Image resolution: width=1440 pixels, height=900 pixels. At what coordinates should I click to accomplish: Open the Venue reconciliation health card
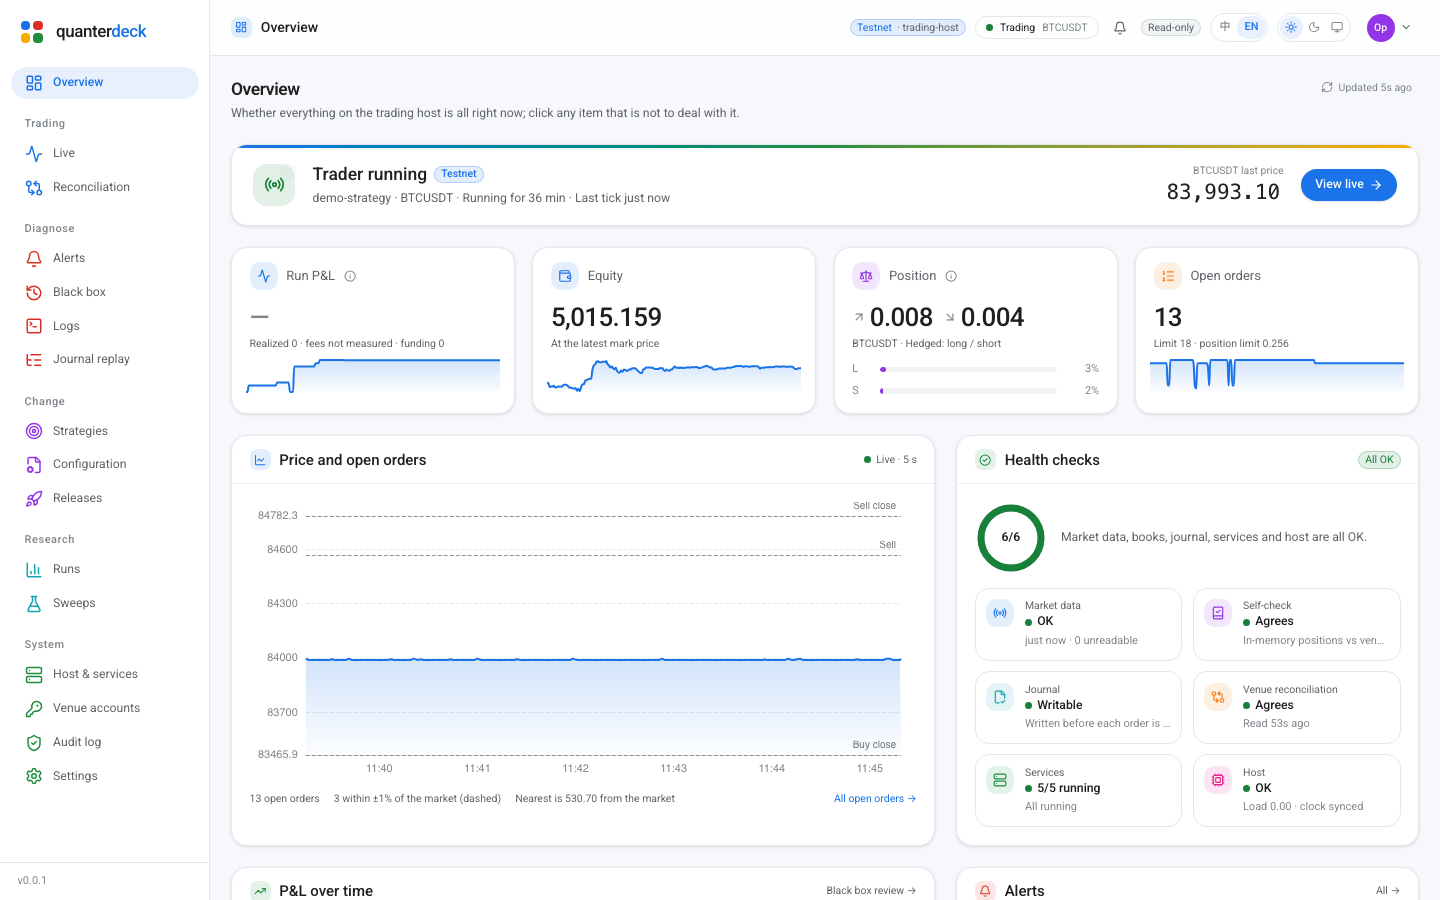pyautogui.click(x=1296, y=707)
